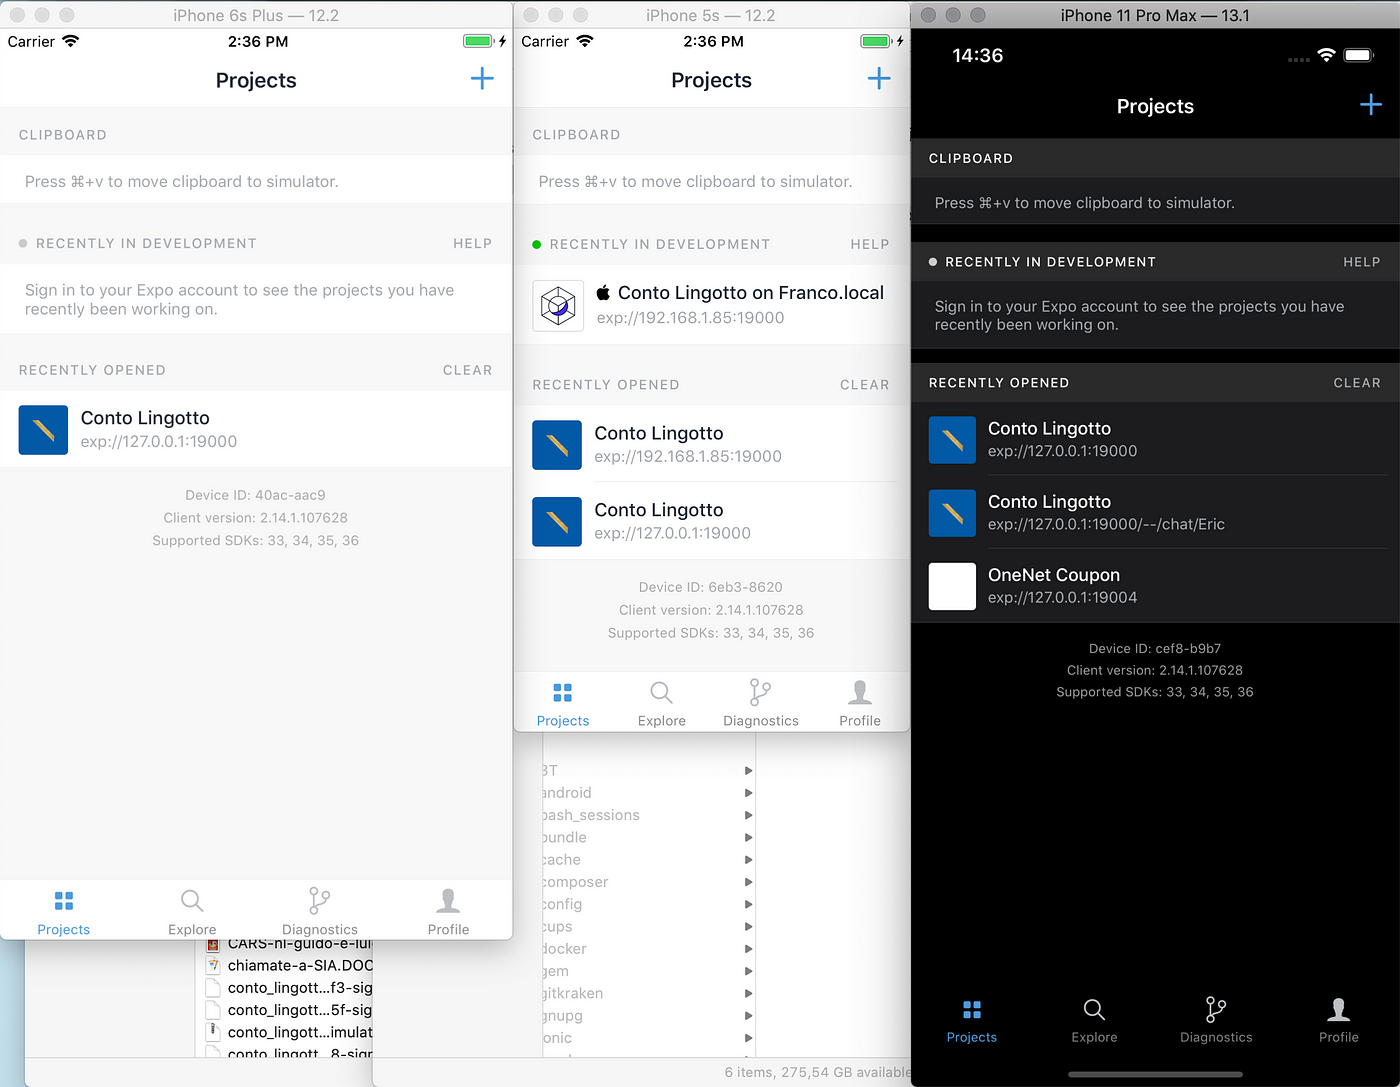Screen dimensions: 1400x1087
Task: Expand the composer folder arrow in Finder
Action: click(x=749, y=882)
